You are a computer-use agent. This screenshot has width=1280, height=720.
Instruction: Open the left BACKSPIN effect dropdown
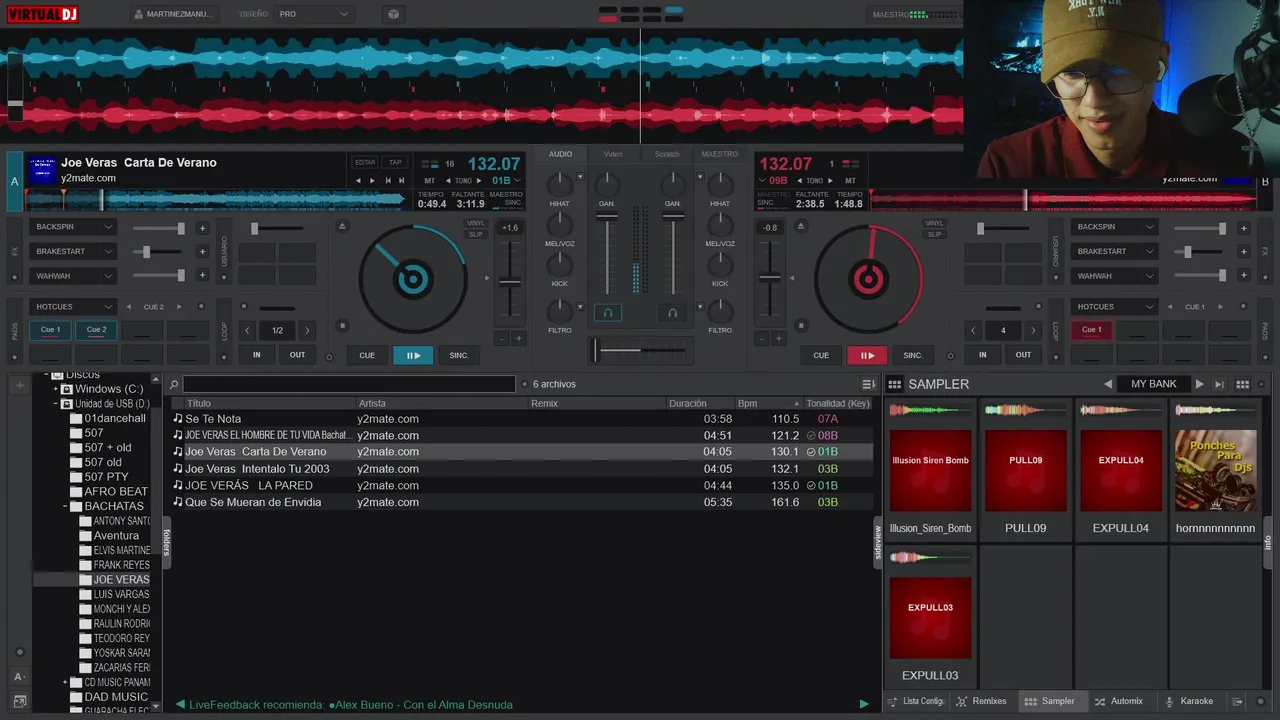pos(73,227)
